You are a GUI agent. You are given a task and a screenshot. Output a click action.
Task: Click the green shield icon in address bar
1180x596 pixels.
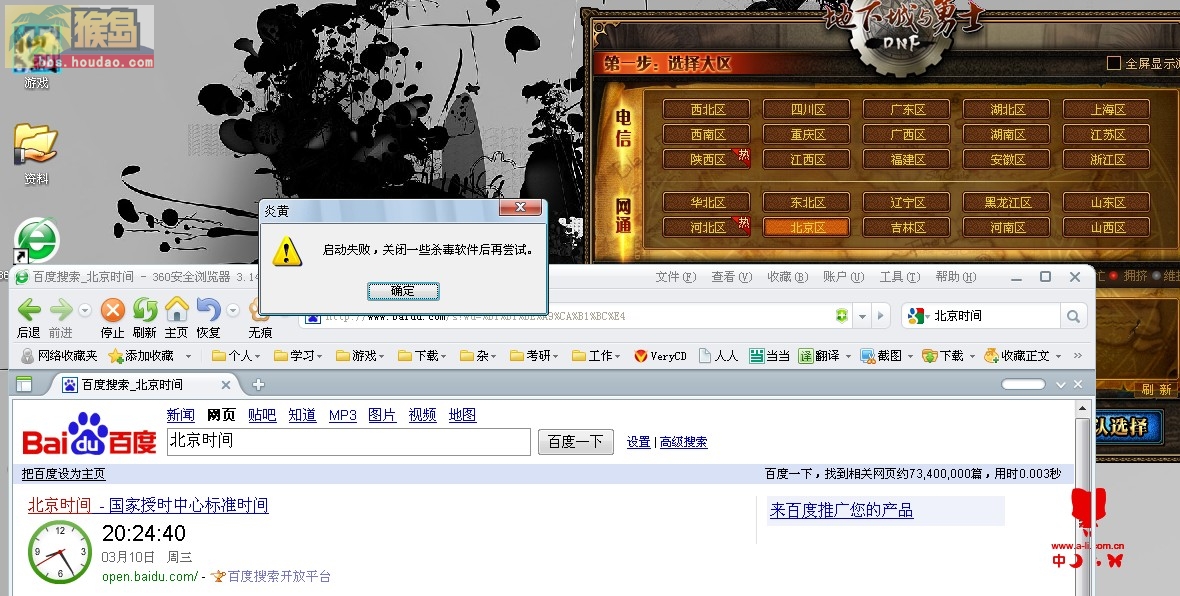click(x=841, y=316)
